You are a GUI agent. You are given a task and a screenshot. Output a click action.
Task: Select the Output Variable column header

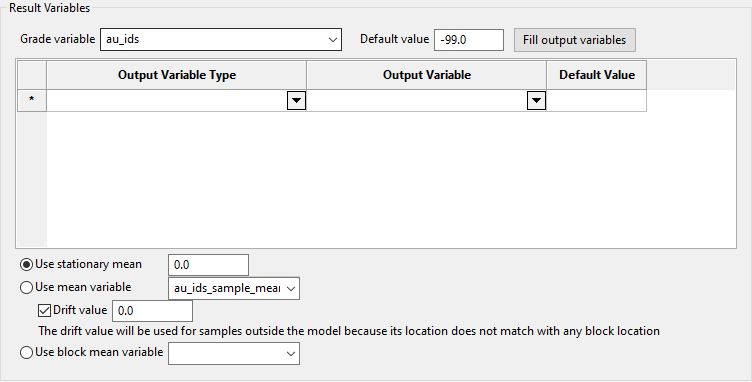(x=426, y=75)
